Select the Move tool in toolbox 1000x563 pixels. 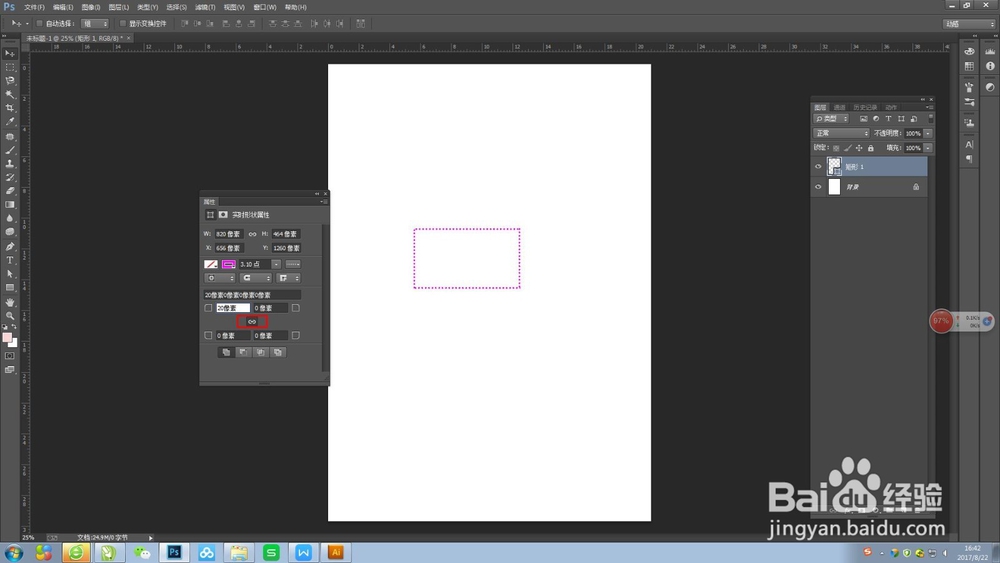coord(10,54)
